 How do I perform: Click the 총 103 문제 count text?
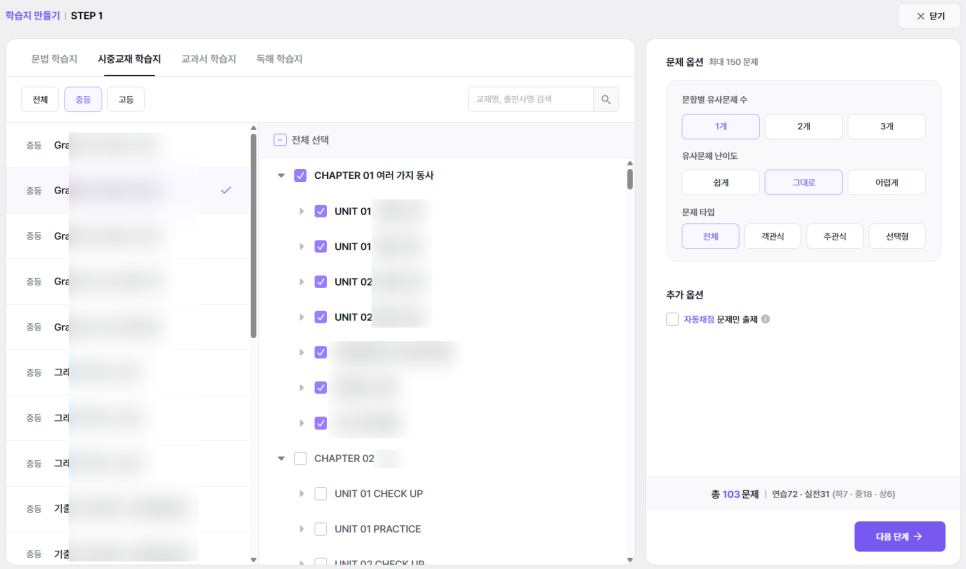735,494
